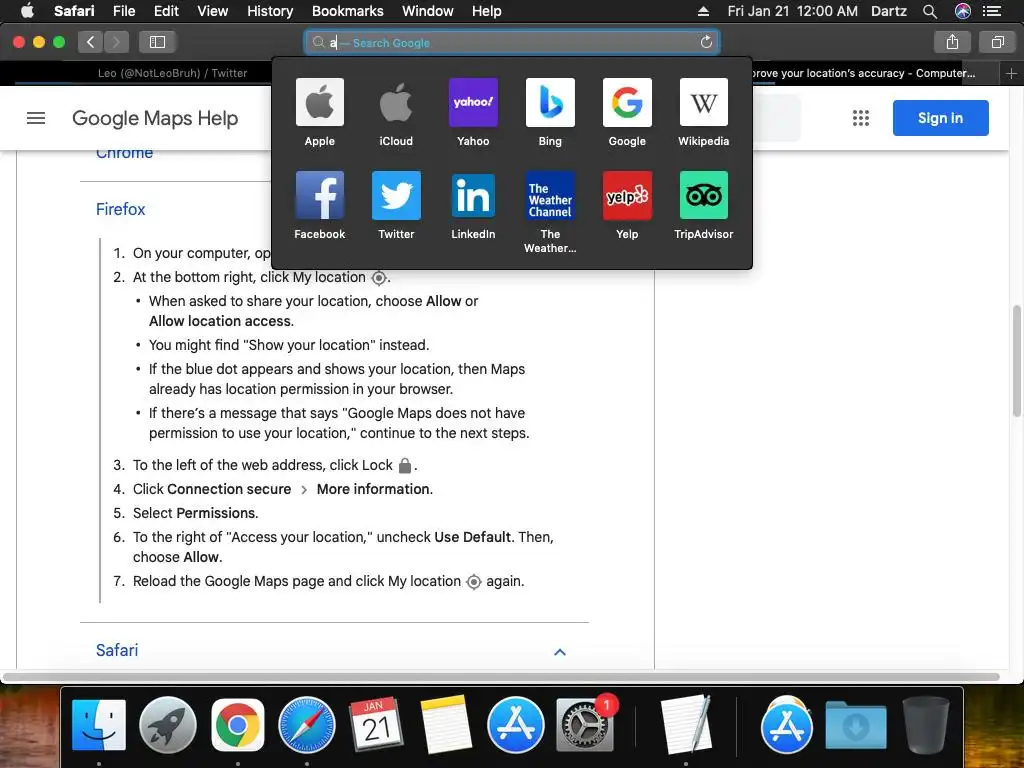Click the horizontal scrollbar at the bottom
The height and width of the screenshot is (768, 1024).
click(x=501, y=677)
